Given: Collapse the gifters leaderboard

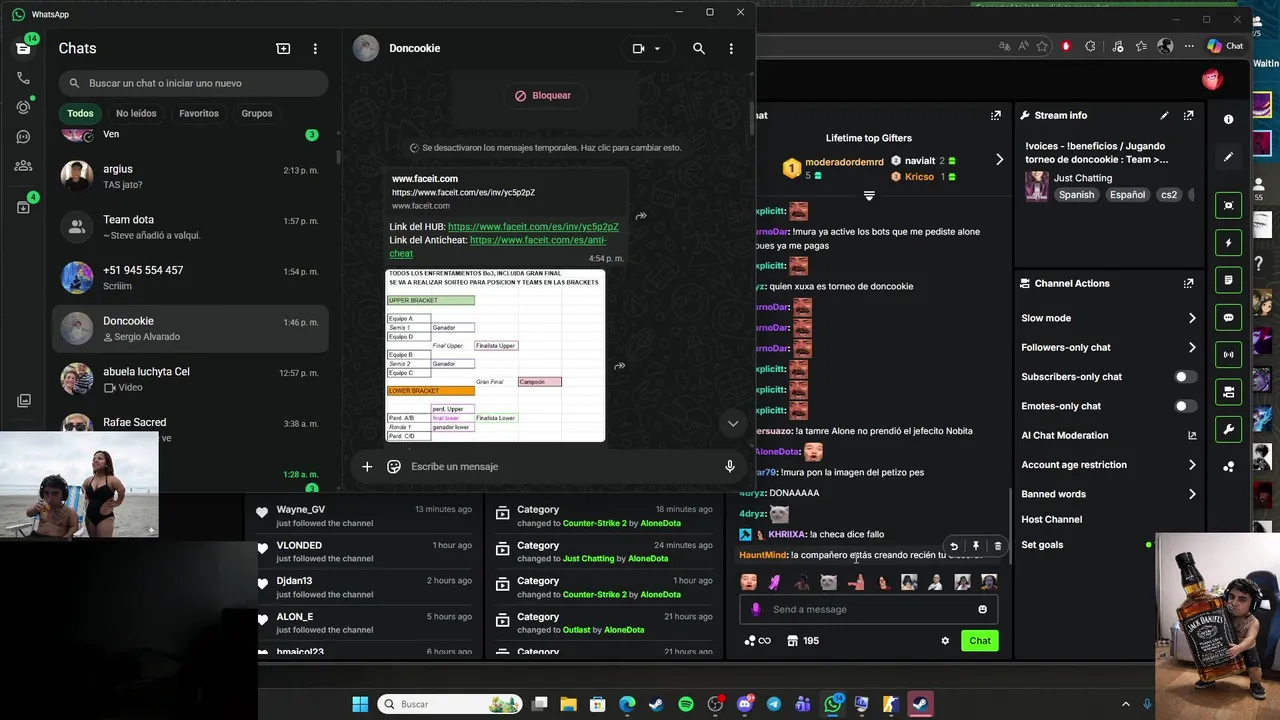Looking at the screenshot, I should tap(869, 195).
